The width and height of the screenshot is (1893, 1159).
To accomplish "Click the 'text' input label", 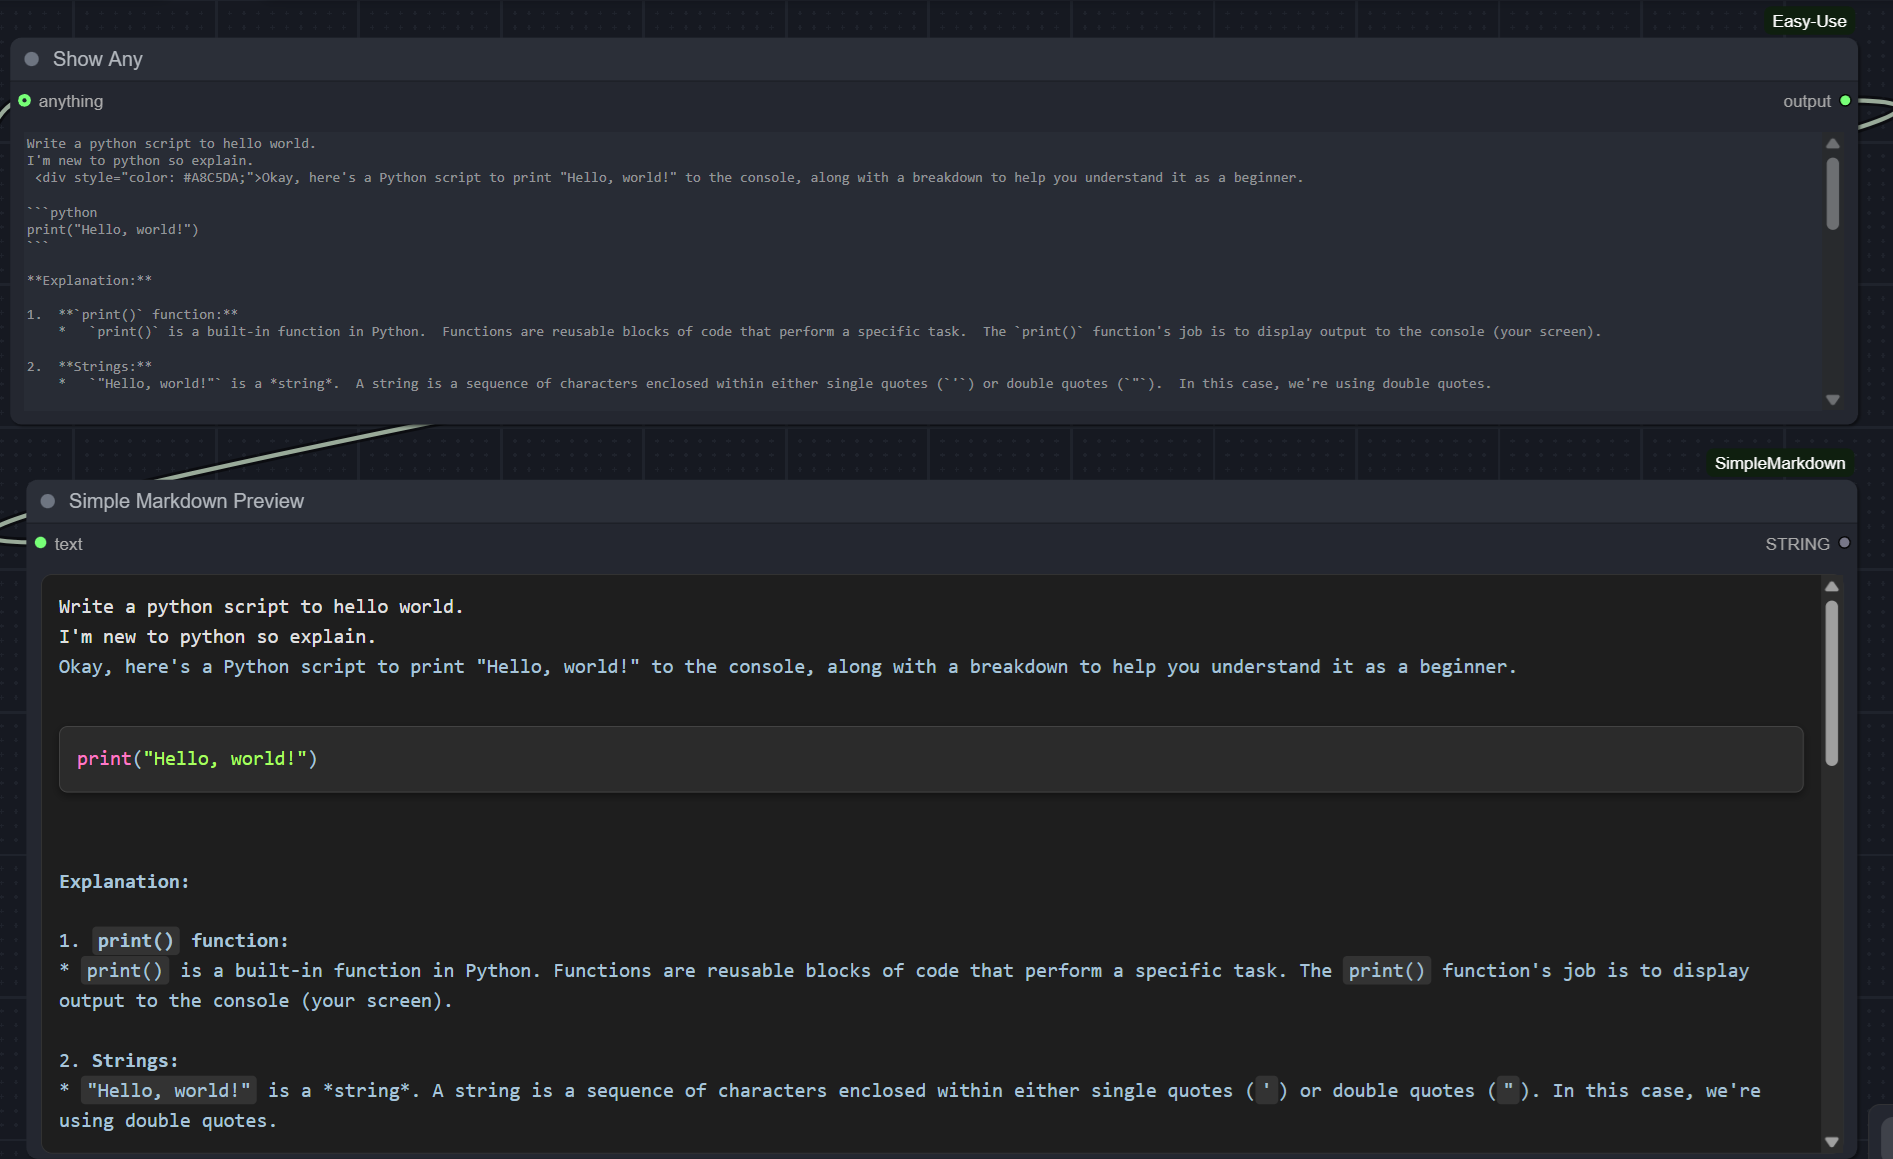I will tap(68, 544).
